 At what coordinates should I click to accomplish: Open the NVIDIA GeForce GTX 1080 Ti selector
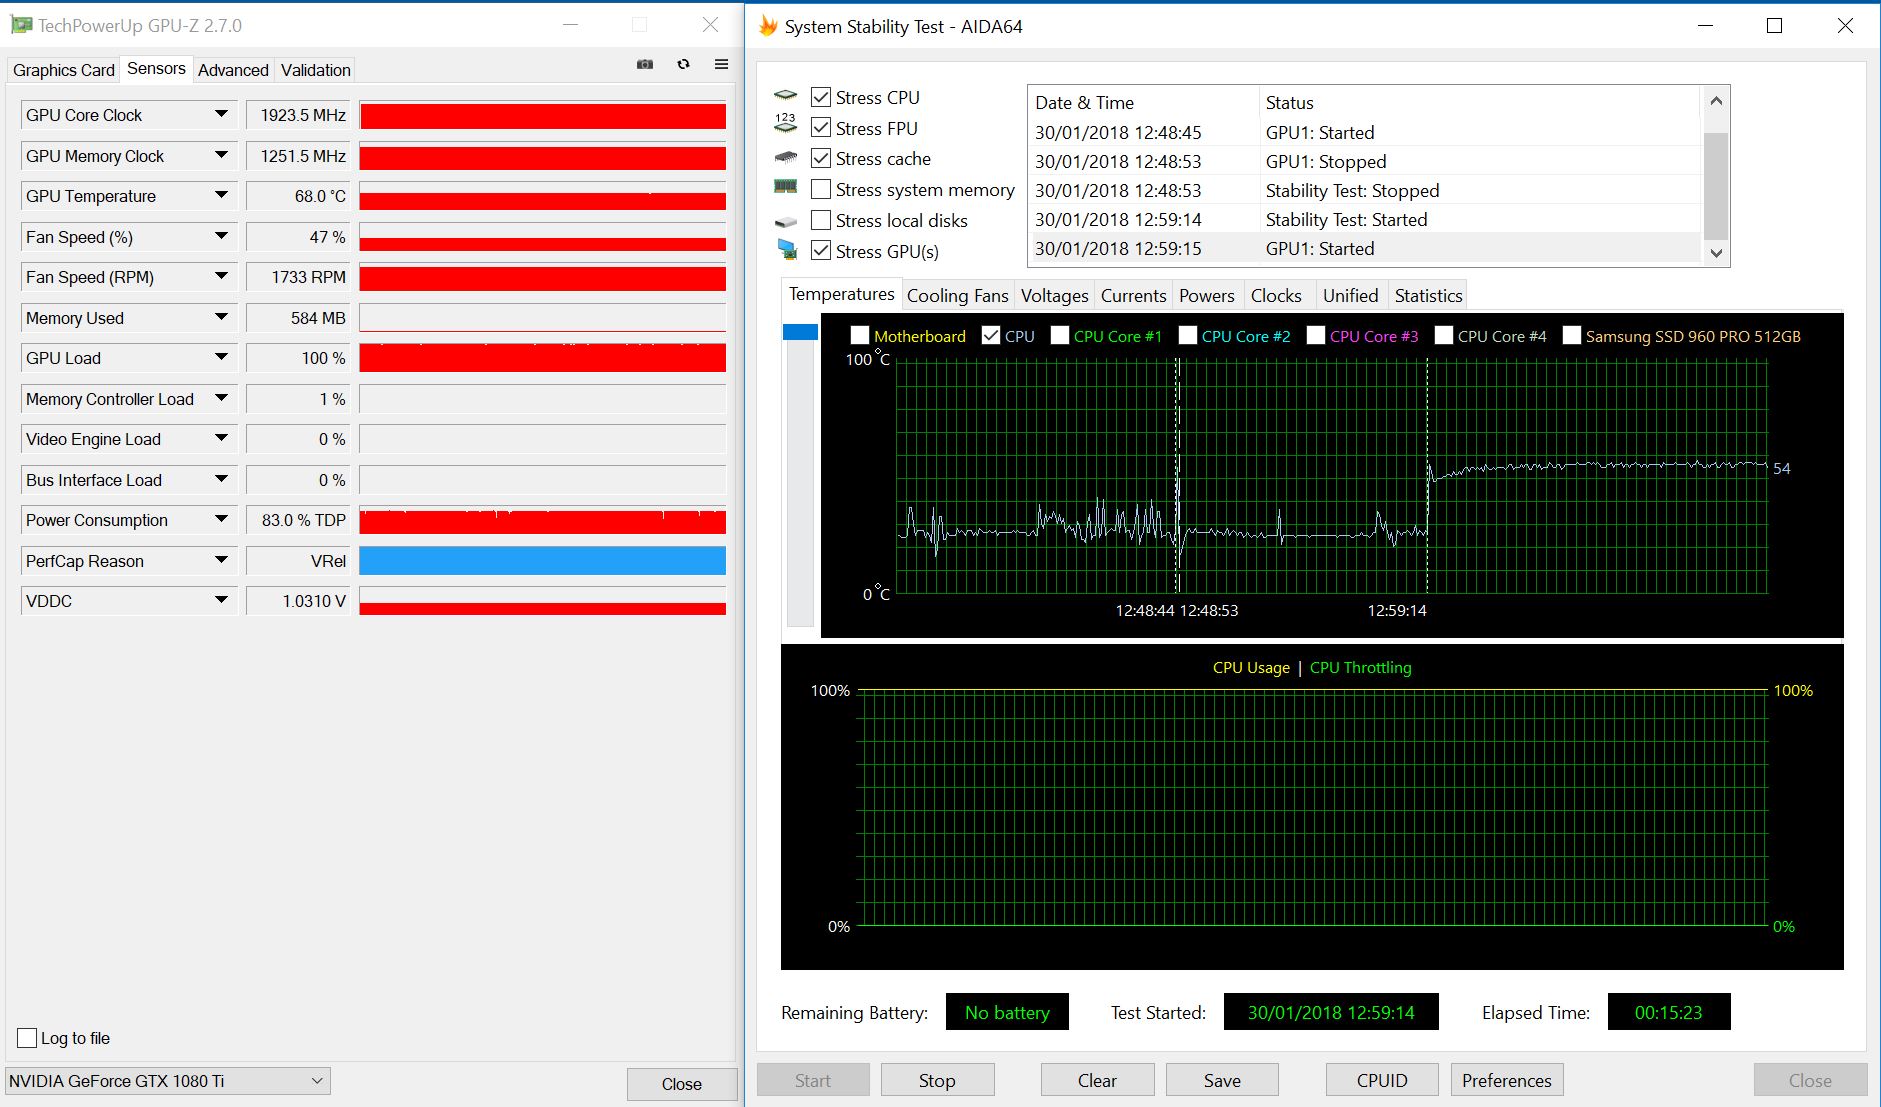point(168,1081)
